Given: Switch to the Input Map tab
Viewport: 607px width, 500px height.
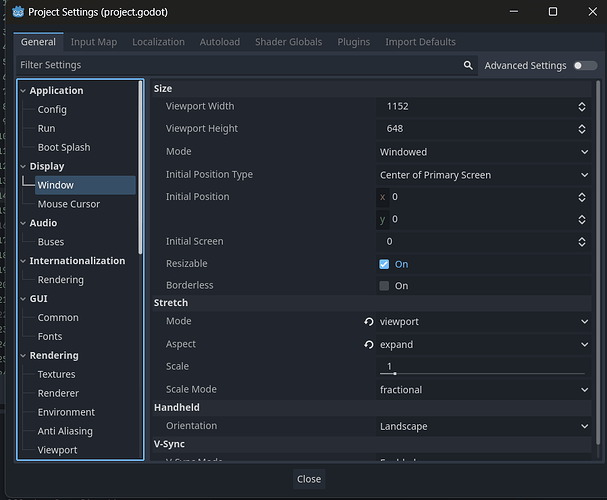Looking at the screenshot, I should tap(94, 42).
